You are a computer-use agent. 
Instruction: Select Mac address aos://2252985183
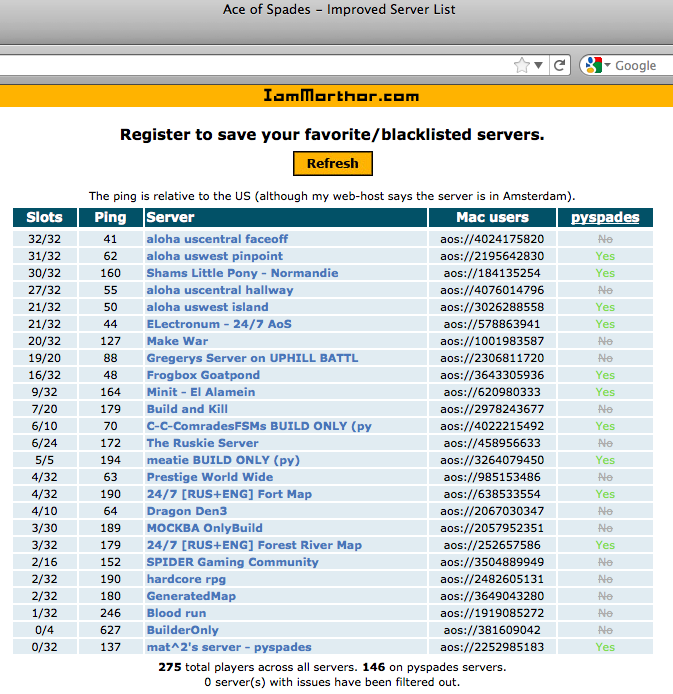[492, 647]
